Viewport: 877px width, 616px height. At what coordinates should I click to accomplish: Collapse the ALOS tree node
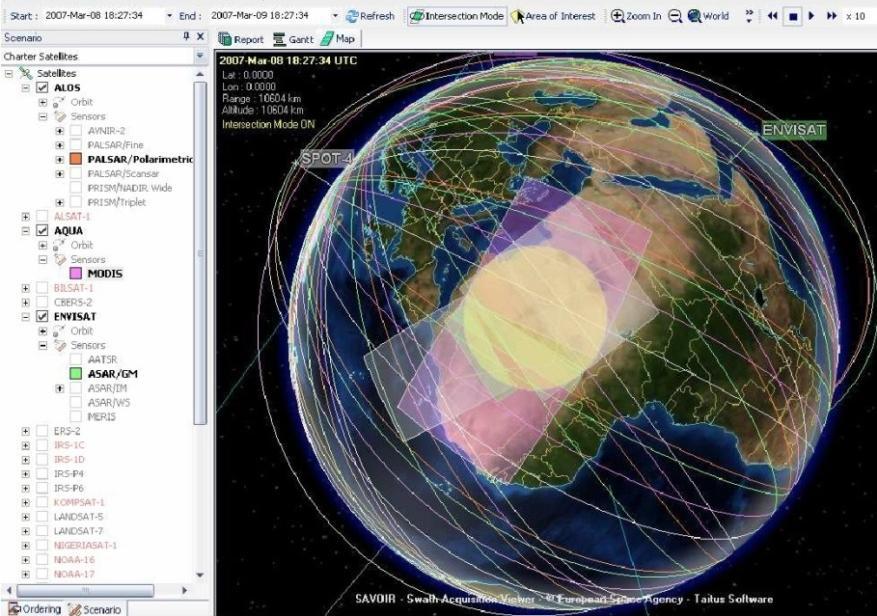tap(26, 88)
